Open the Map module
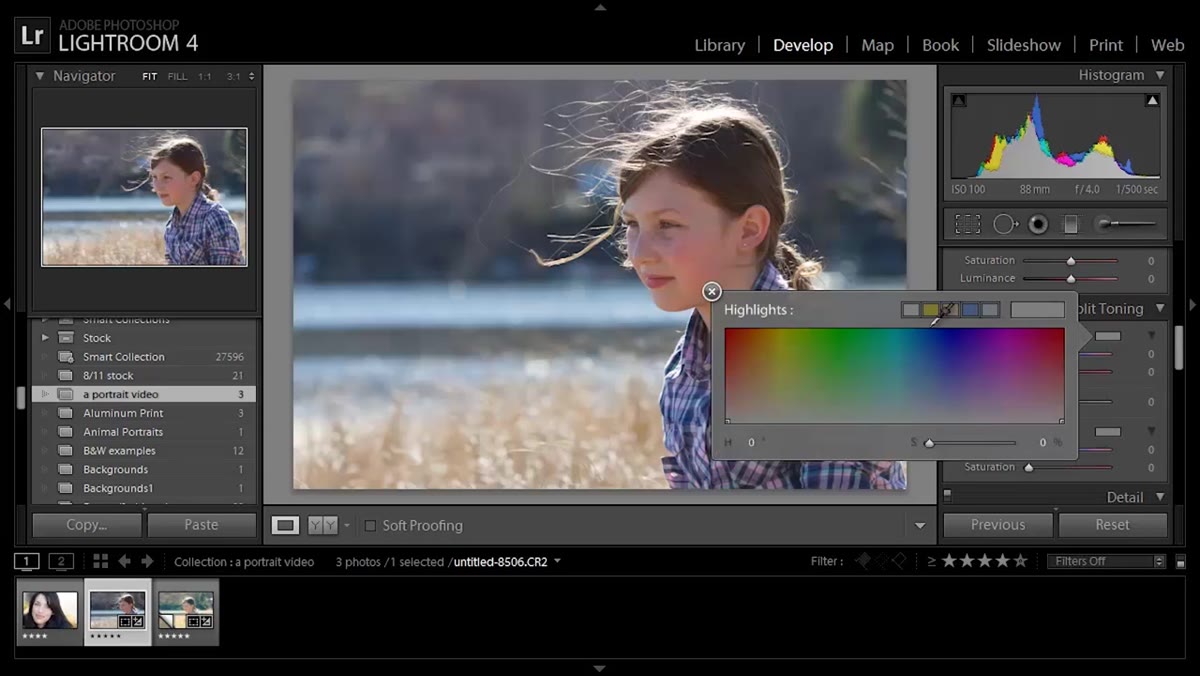The width and height of the screenshot is (1200, 676). click(877, 45)
